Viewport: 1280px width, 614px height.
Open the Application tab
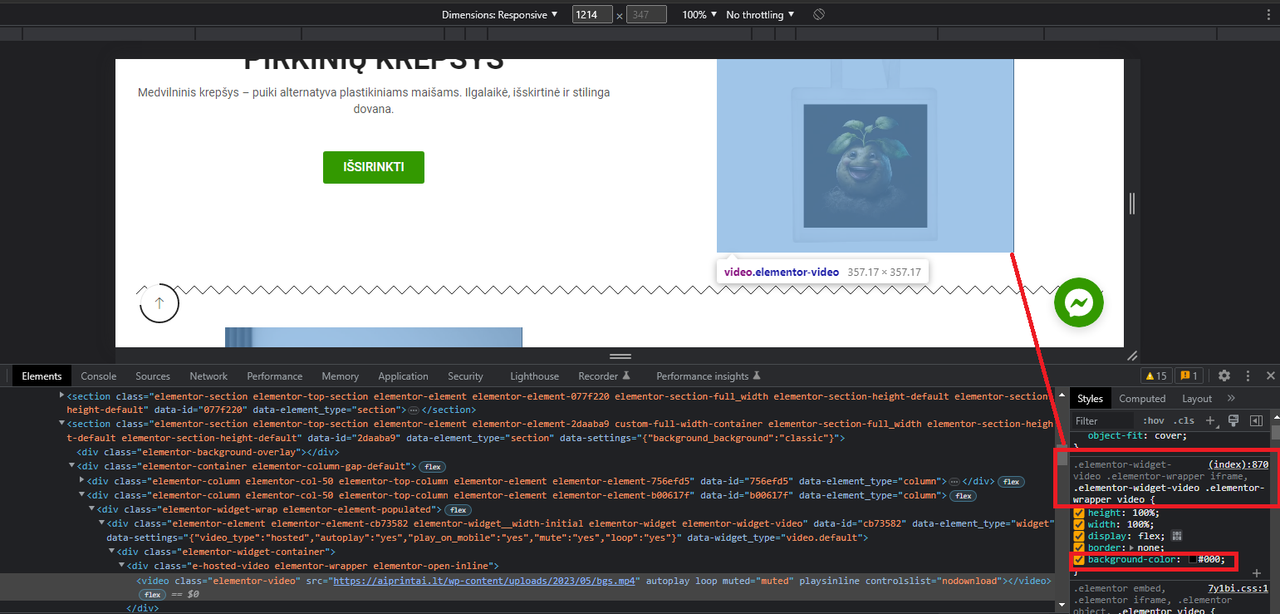point(403,376)
